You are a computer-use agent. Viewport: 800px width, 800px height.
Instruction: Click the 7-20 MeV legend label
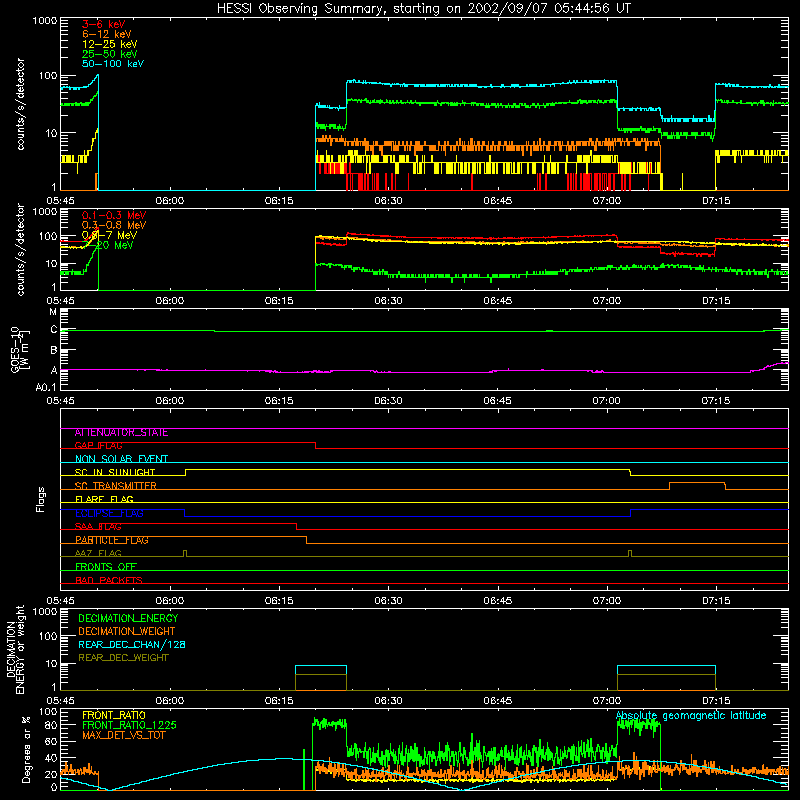tap(107, 245)
